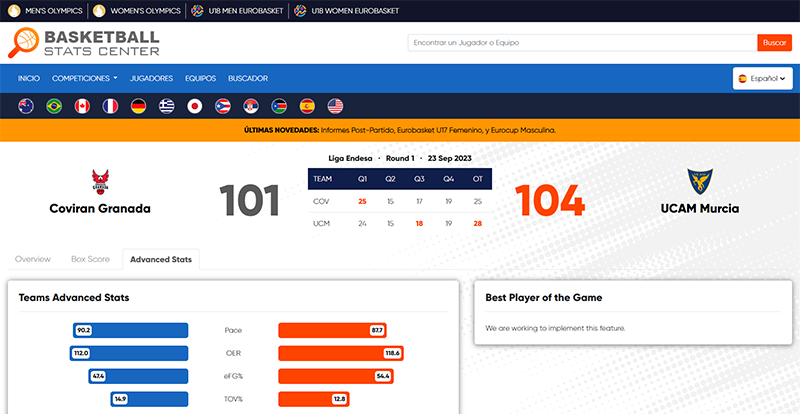Click the blue OER bar showing 112.0
The width and height of the screenshot is (800, 414).
(x=129, y=353)
